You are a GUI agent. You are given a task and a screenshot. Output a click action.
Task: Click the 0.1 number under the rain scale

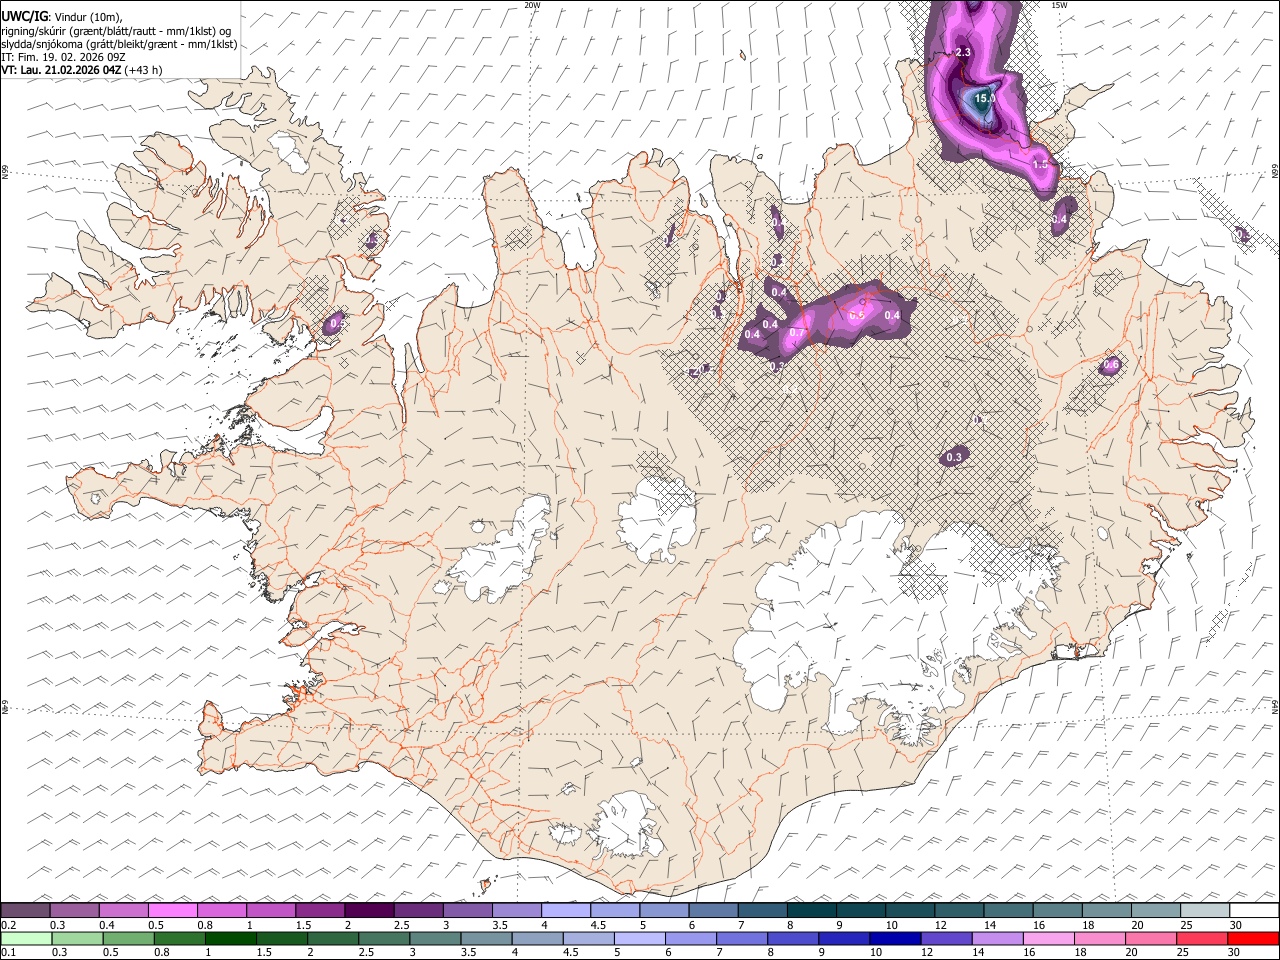(7, 952)
